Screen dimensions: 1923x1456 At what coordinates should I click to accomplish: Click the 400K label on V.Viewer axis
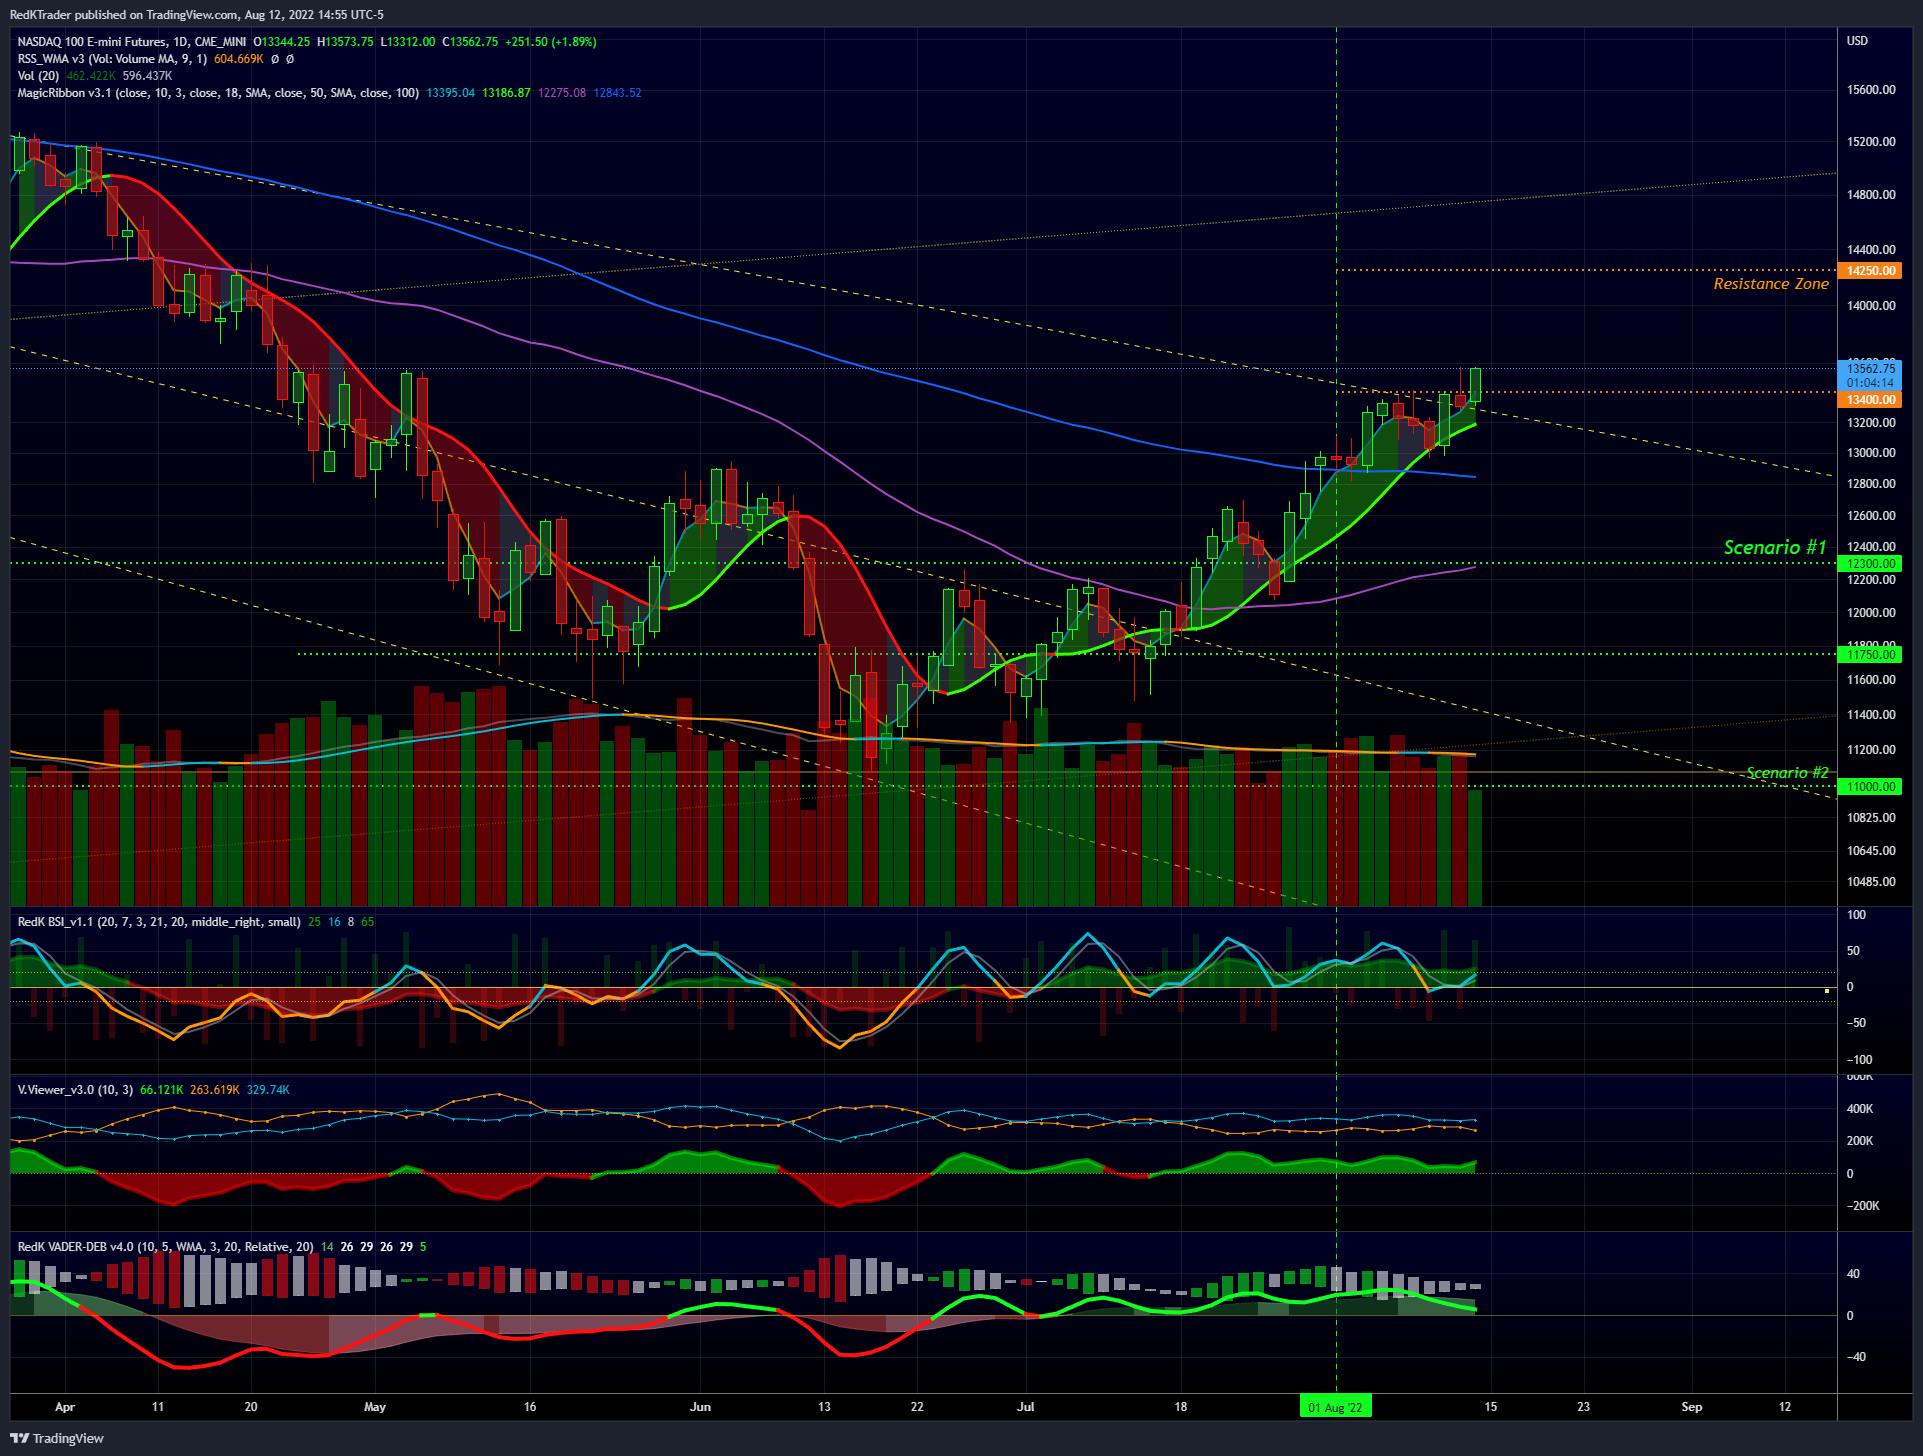(1860, 1109)
